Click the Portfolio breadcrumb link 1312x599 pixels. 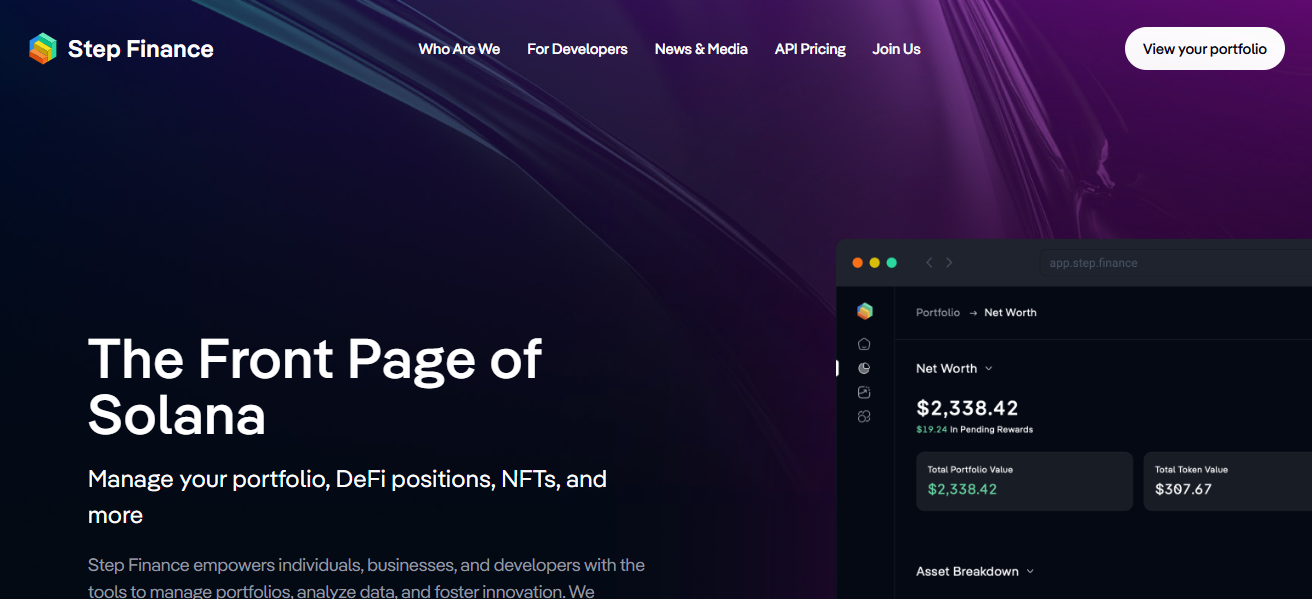(x=938, y=313)
